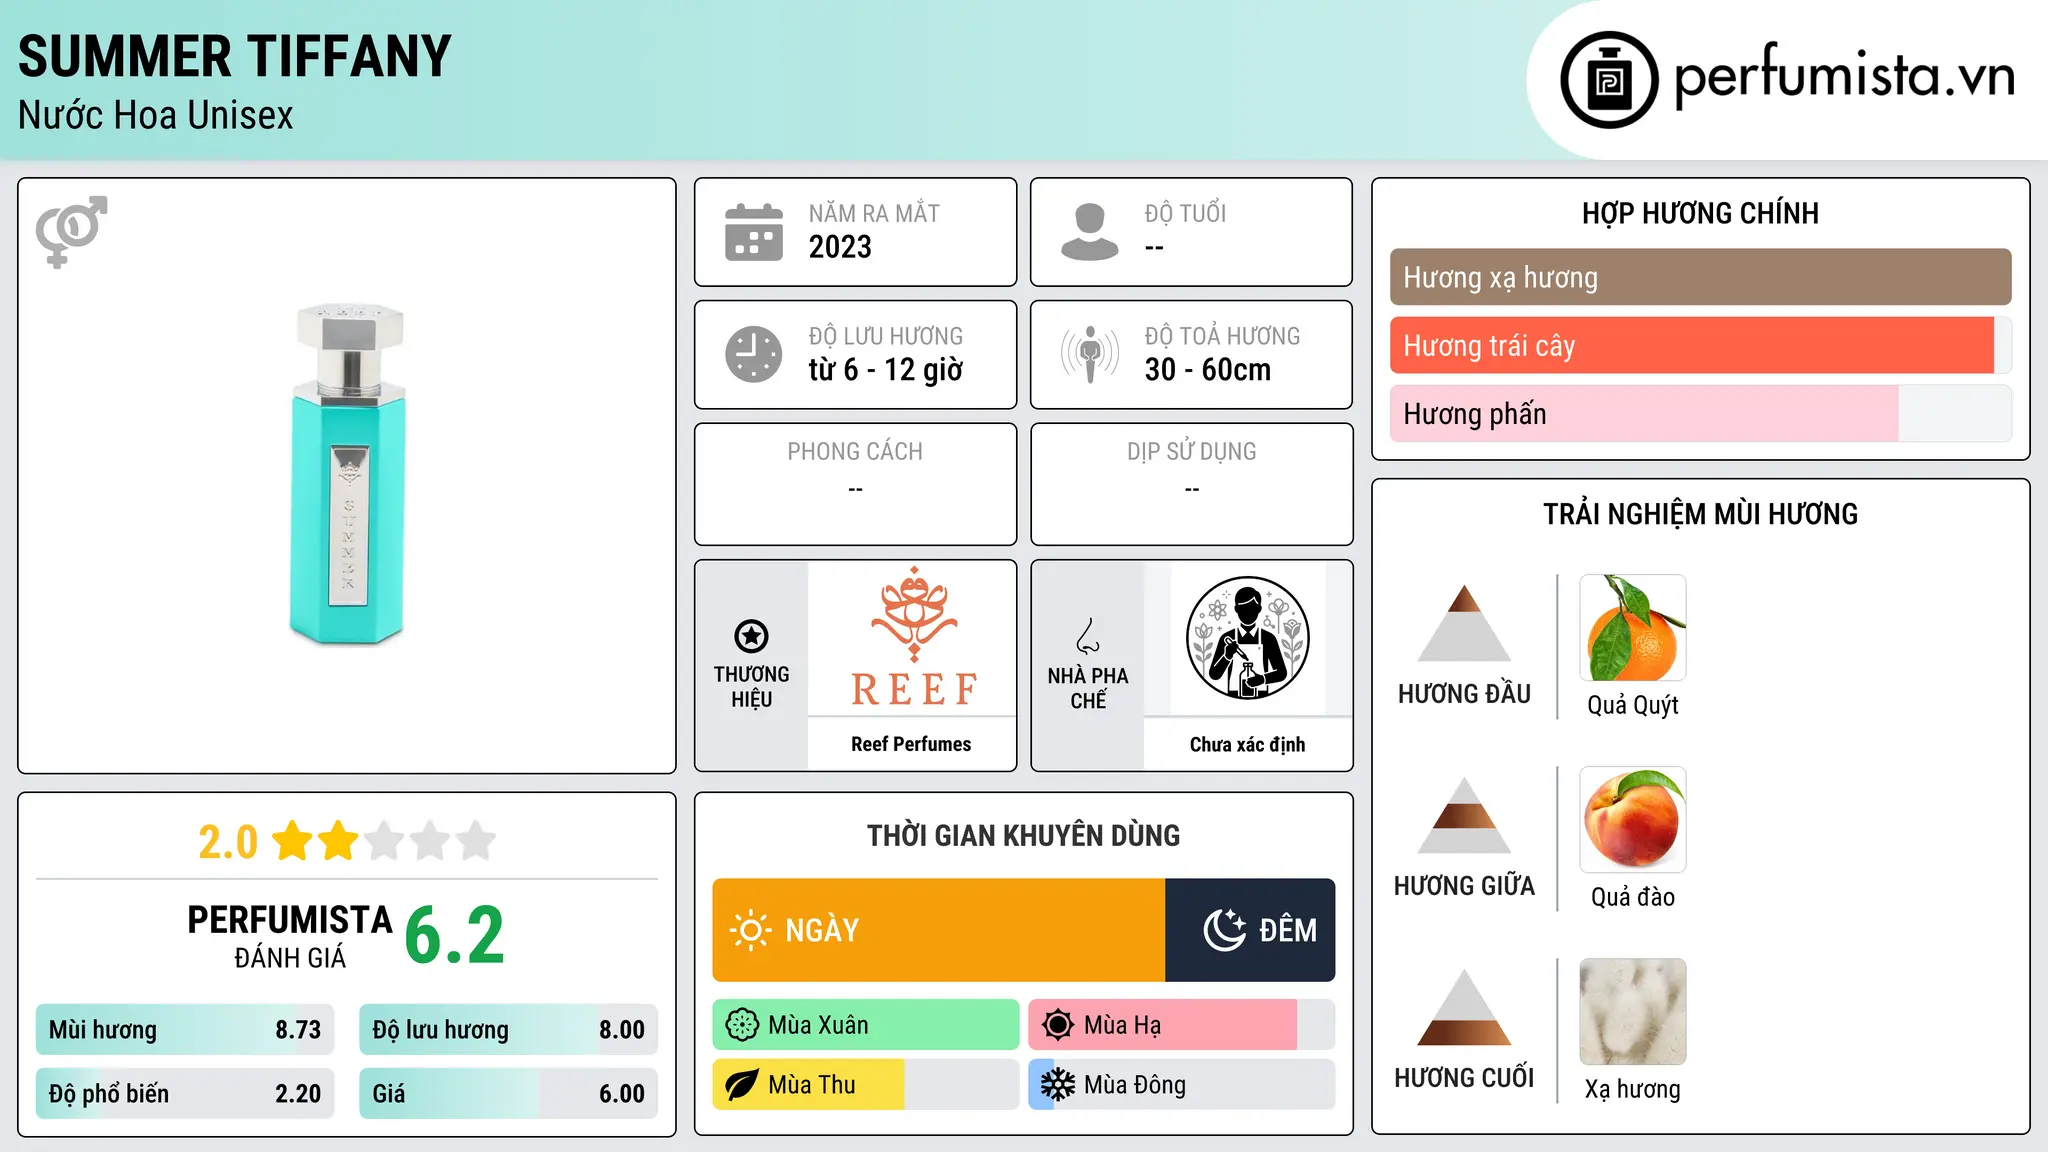
Task: Select the sun icon for Mùa Hạ
Action: coord(1058,1025)
